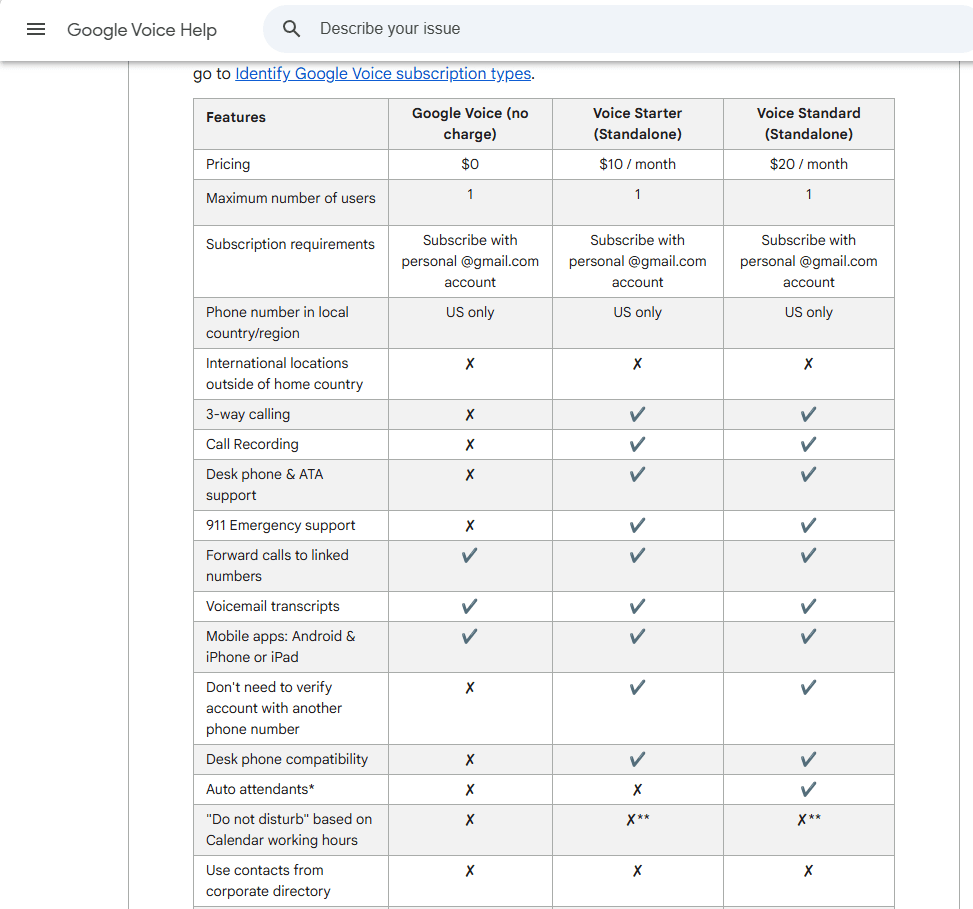Click the X** mark under Voice Starter
Image resolution: width=973 pixels, height=909 pixels.
637,820
